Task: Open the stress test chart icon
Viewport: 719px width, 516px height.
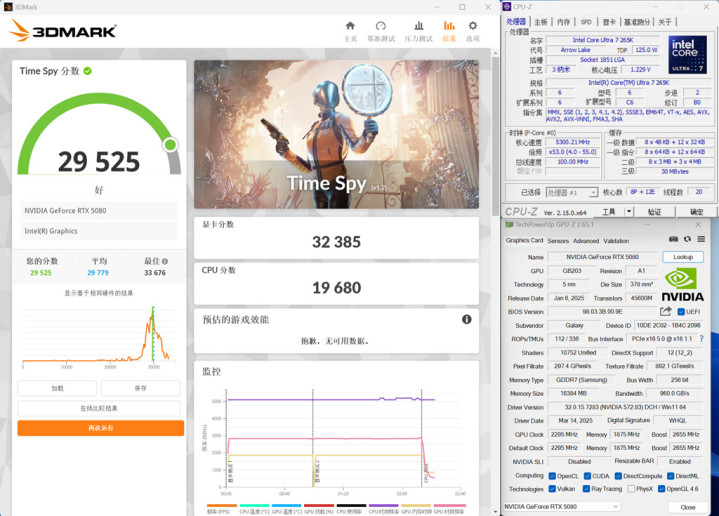Action: [419, 26]
